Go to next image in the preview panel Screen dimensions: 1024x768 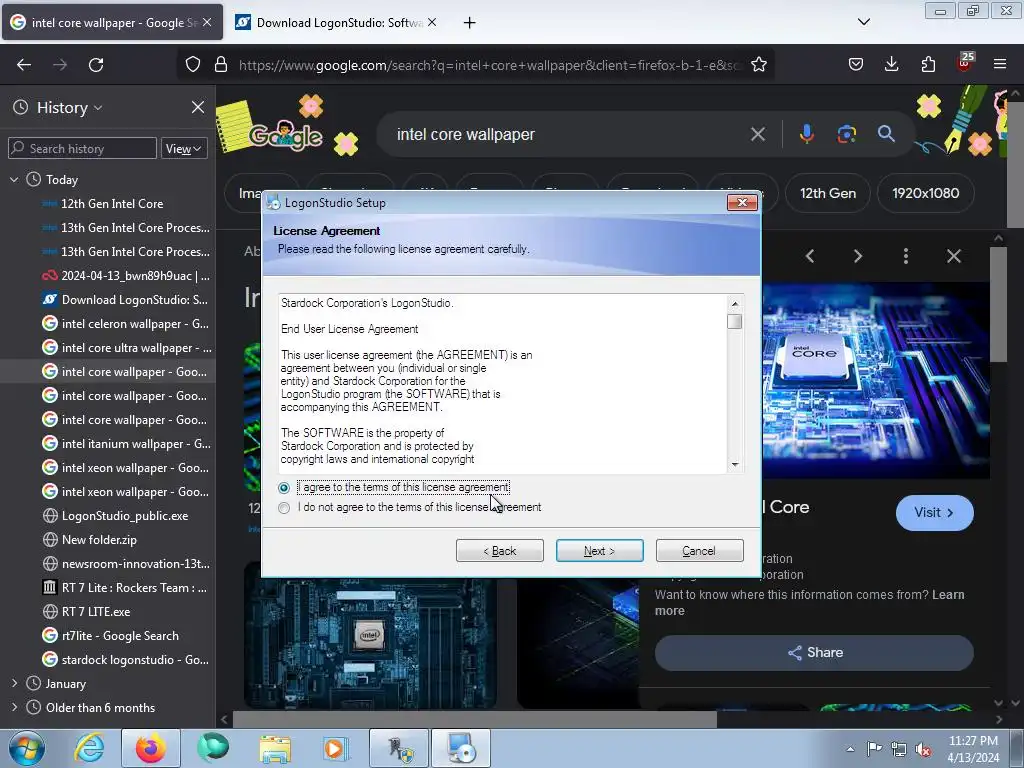click(858, 256)
